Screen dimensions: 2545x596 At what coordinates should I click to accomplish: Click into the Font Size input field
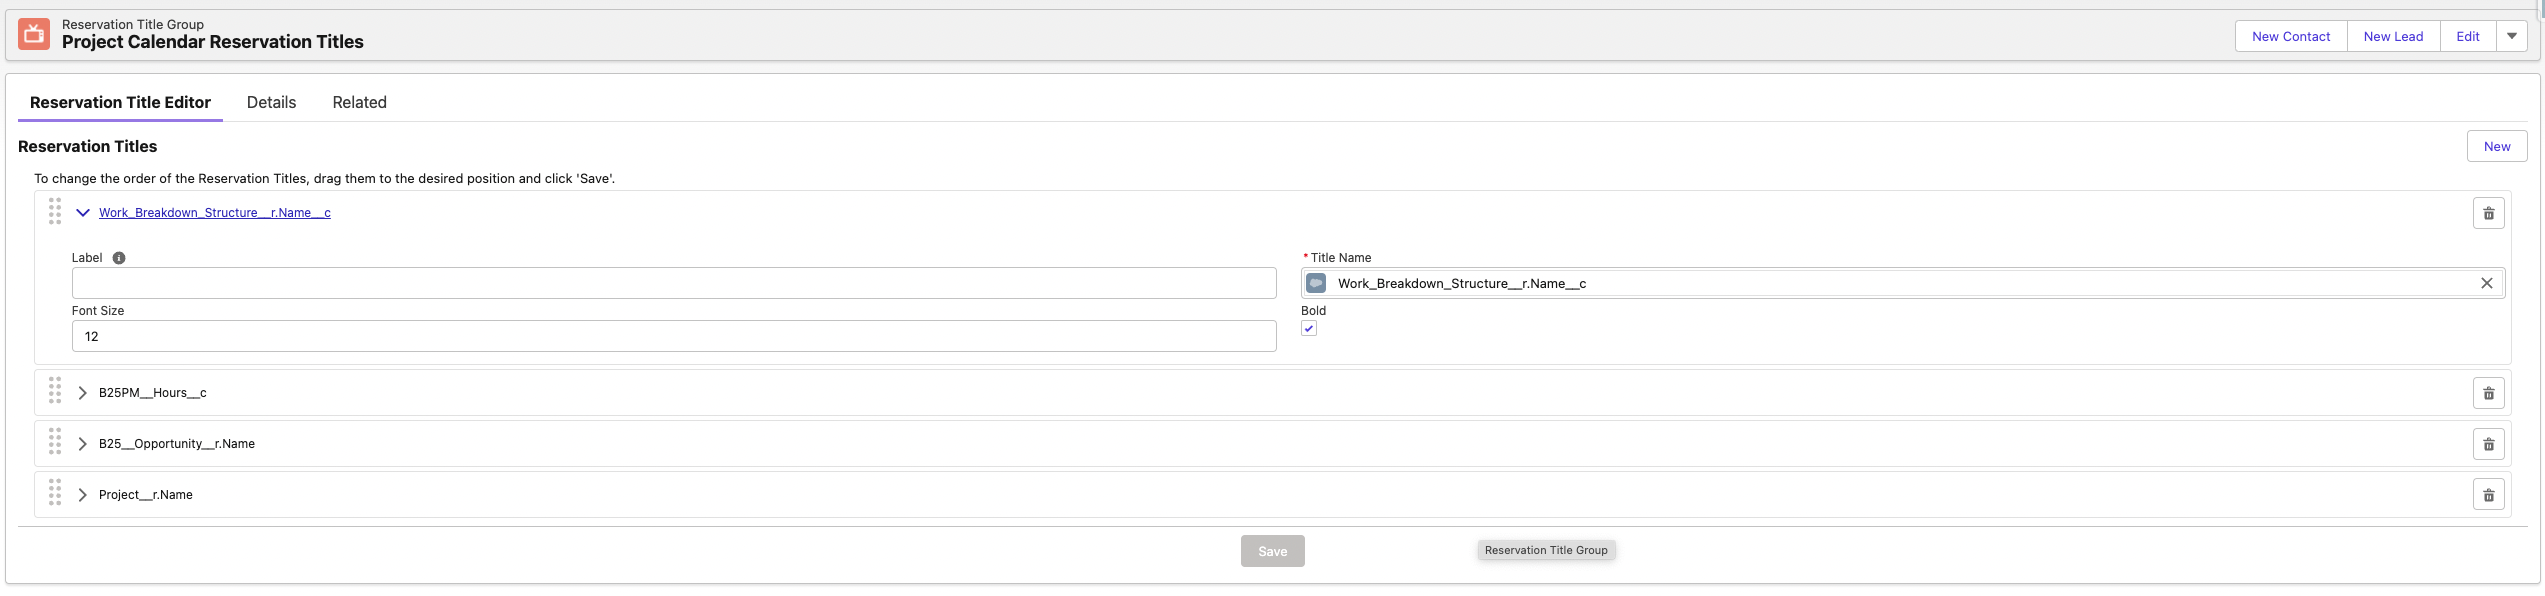(x=673, y=336)
